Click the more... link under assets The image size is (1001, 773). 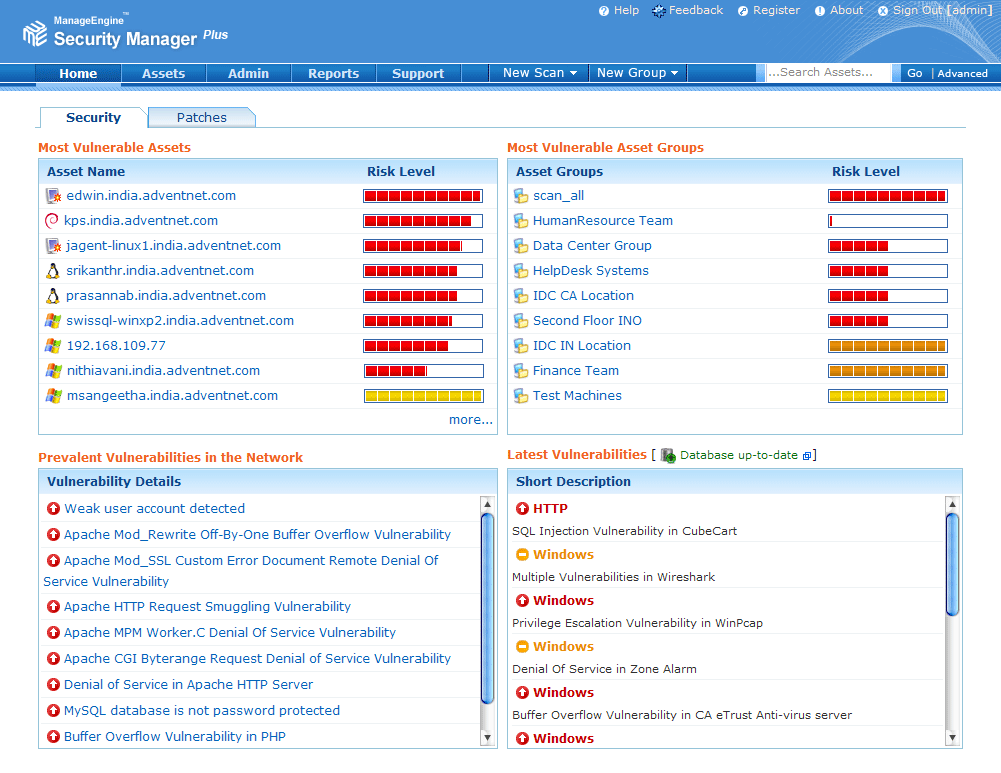pos(470,419)
